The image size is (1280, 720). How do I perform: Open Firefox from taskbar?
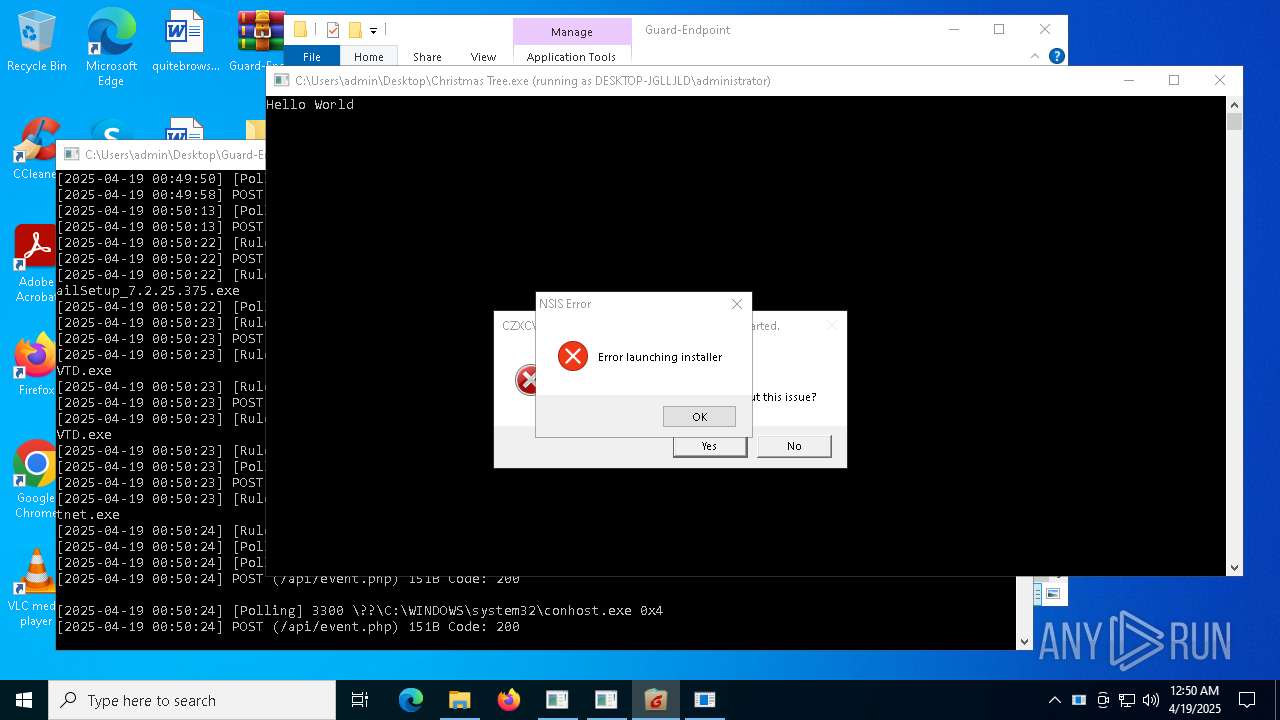[x=508, y=700]
